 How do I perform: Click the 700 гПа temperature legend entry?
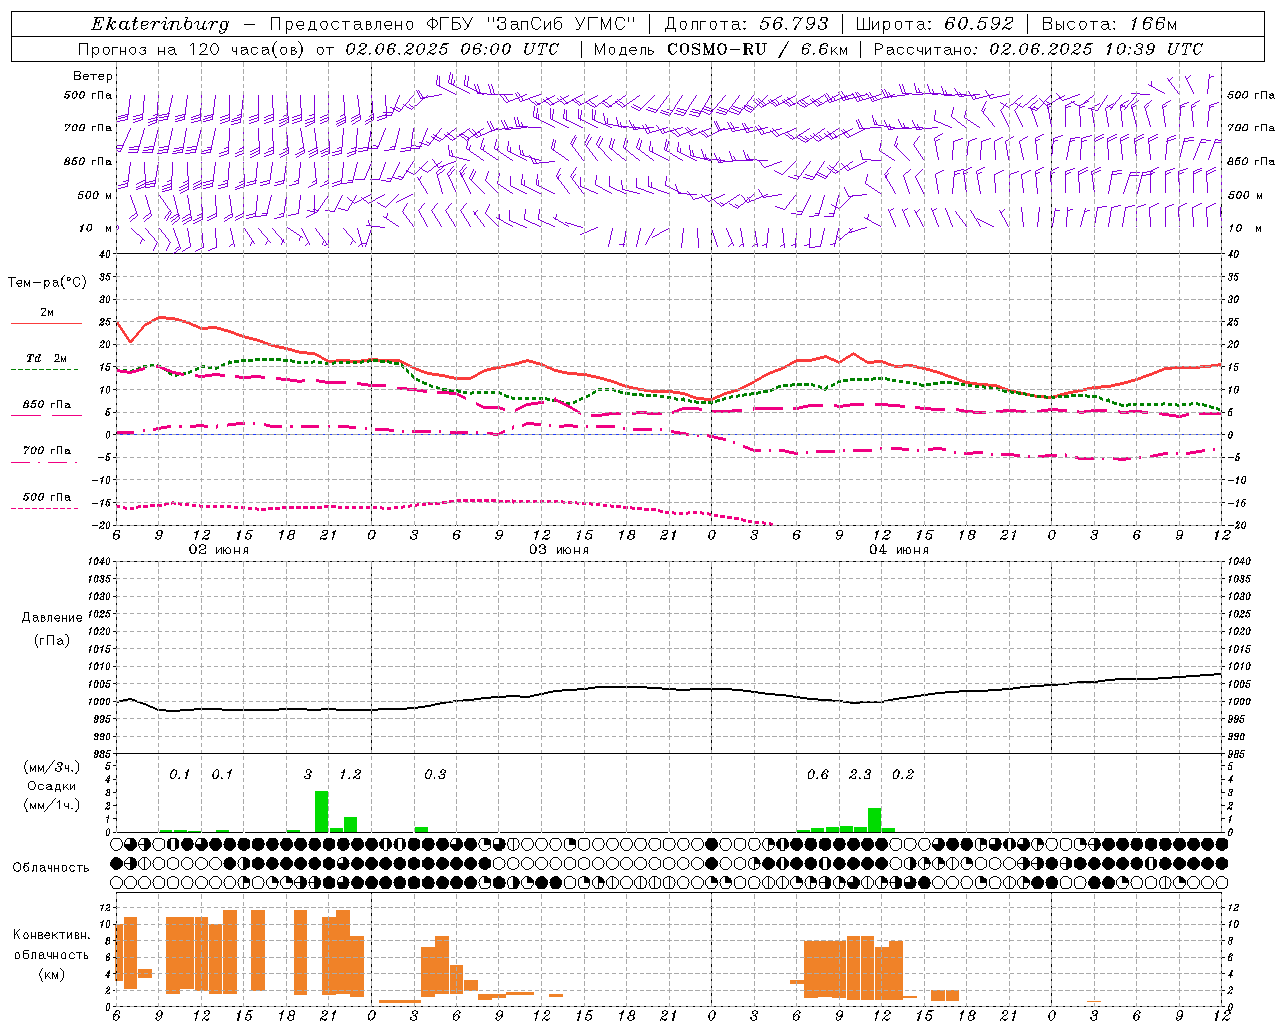point(46,451)
